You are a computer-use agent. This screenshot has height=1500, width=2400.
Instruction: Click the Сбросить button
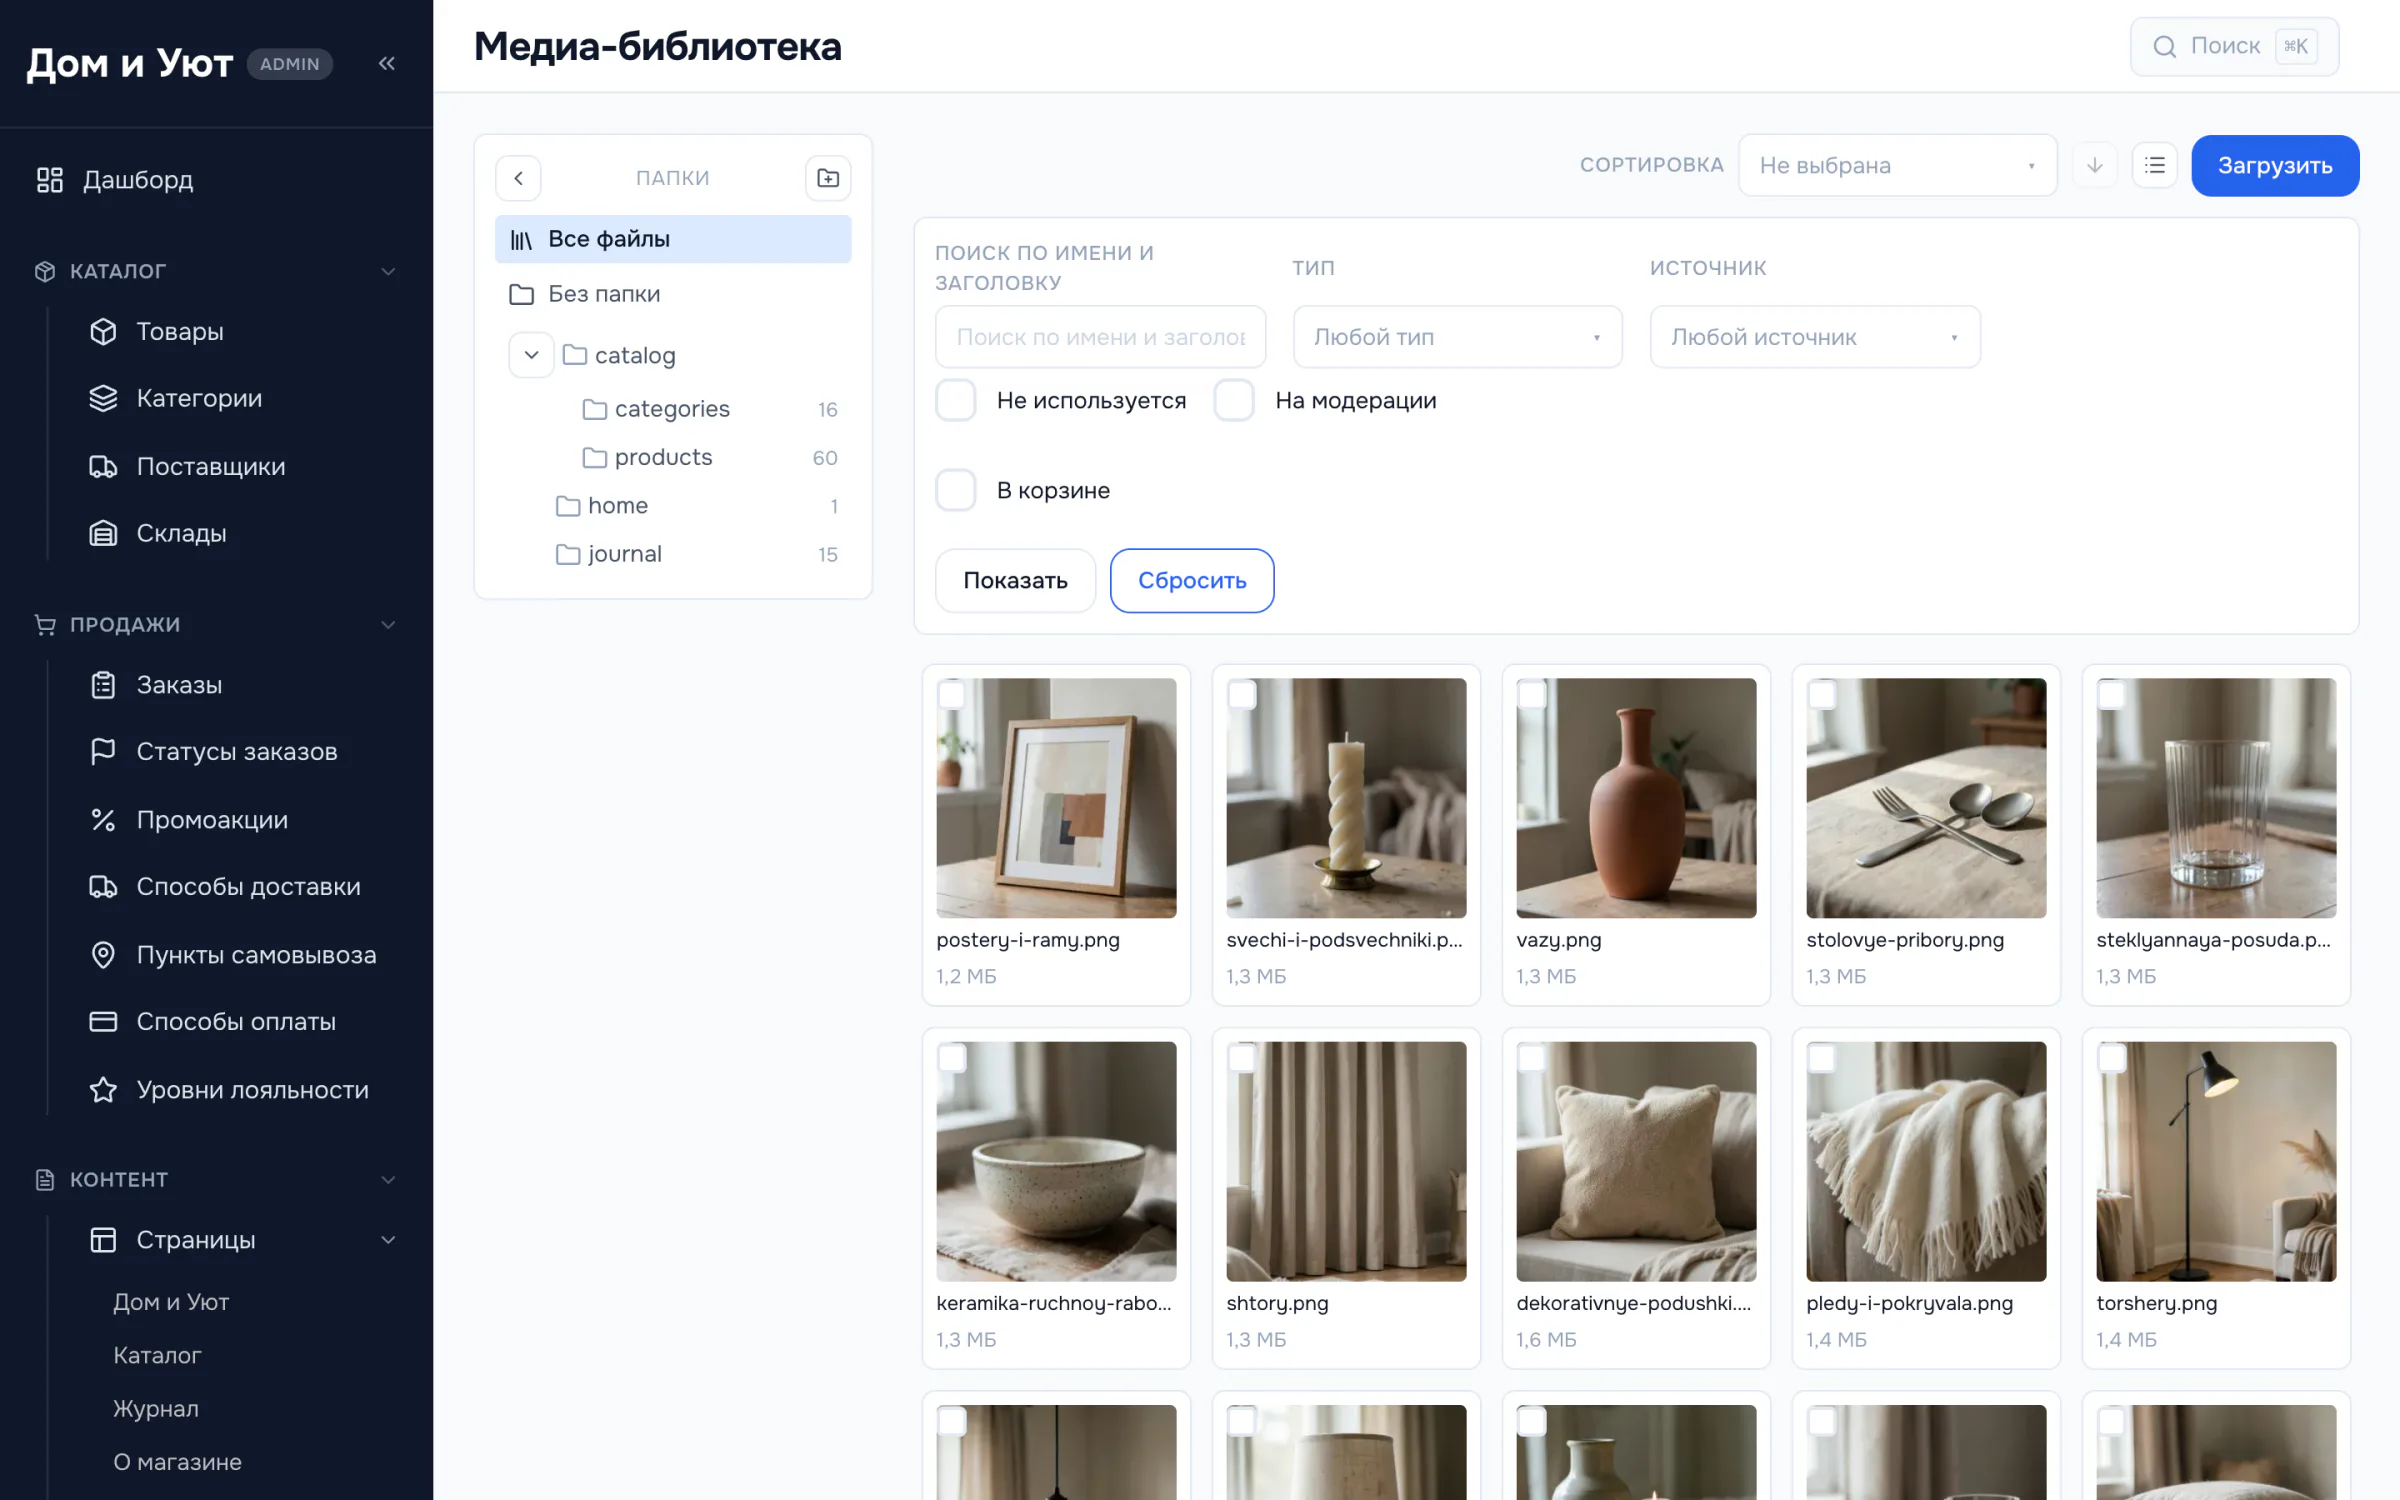1192,581
